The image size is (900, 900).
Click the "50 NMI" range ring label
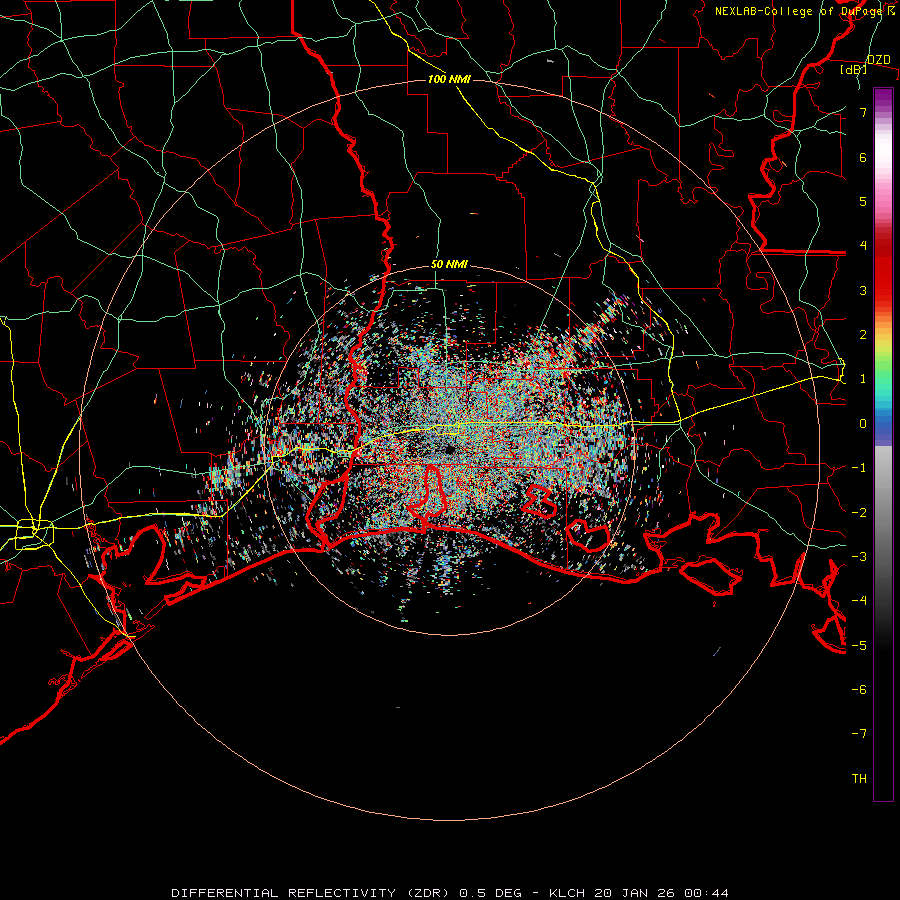tap(449, 265)
